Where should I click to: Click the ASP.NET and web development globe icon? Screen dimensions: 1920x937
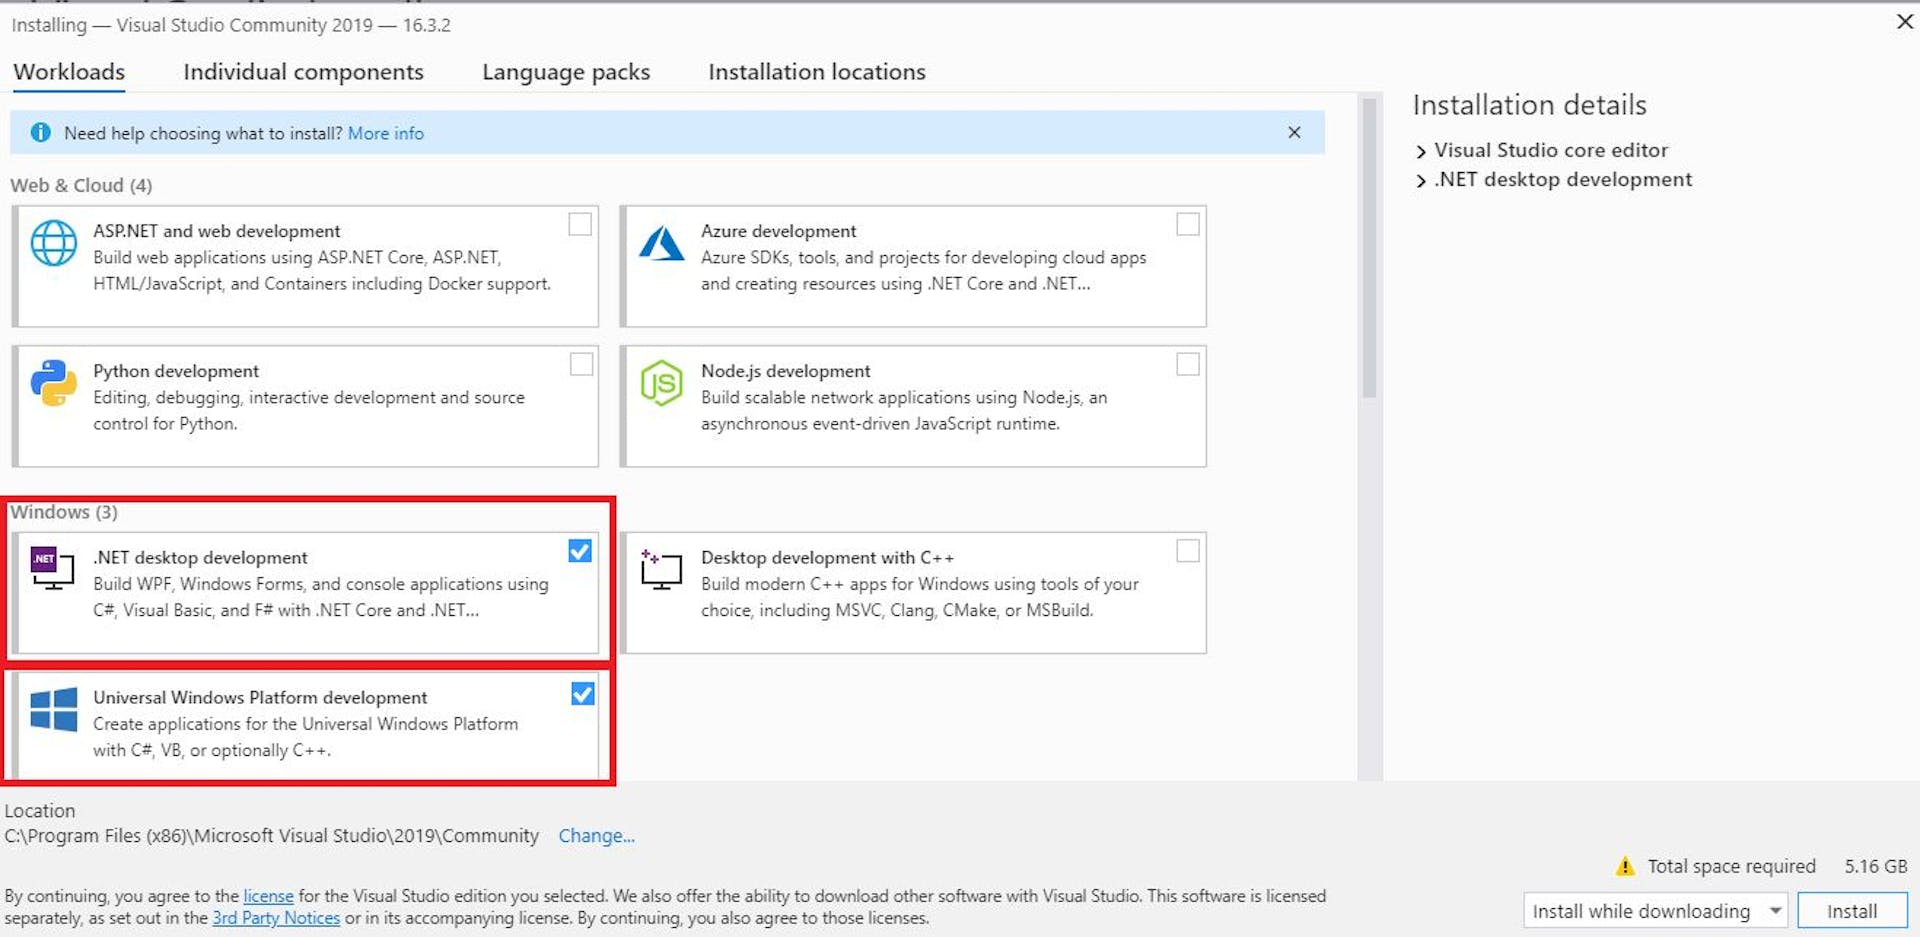coord(54,242)
